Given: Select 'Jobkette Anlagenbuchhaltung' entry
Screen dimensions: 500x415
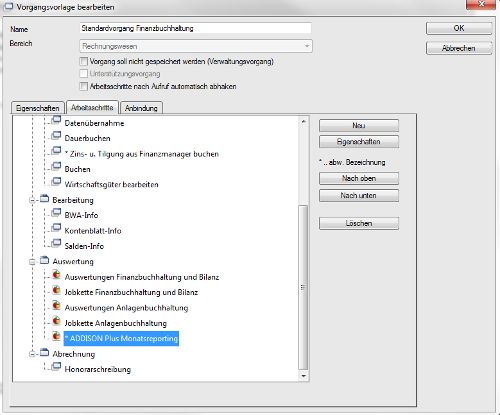Looking at the screenshot, I should (x=115, y=323).
